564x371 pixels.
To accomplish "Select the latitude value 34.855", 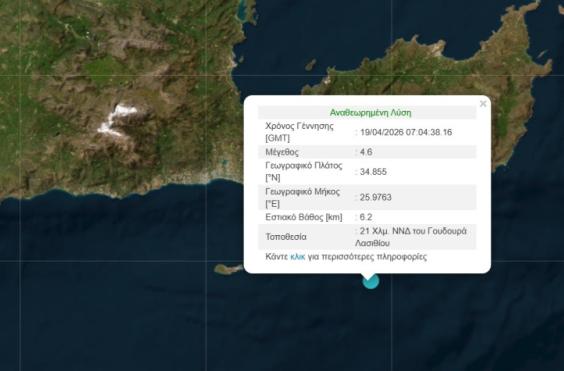I will [x=373, y=172].
